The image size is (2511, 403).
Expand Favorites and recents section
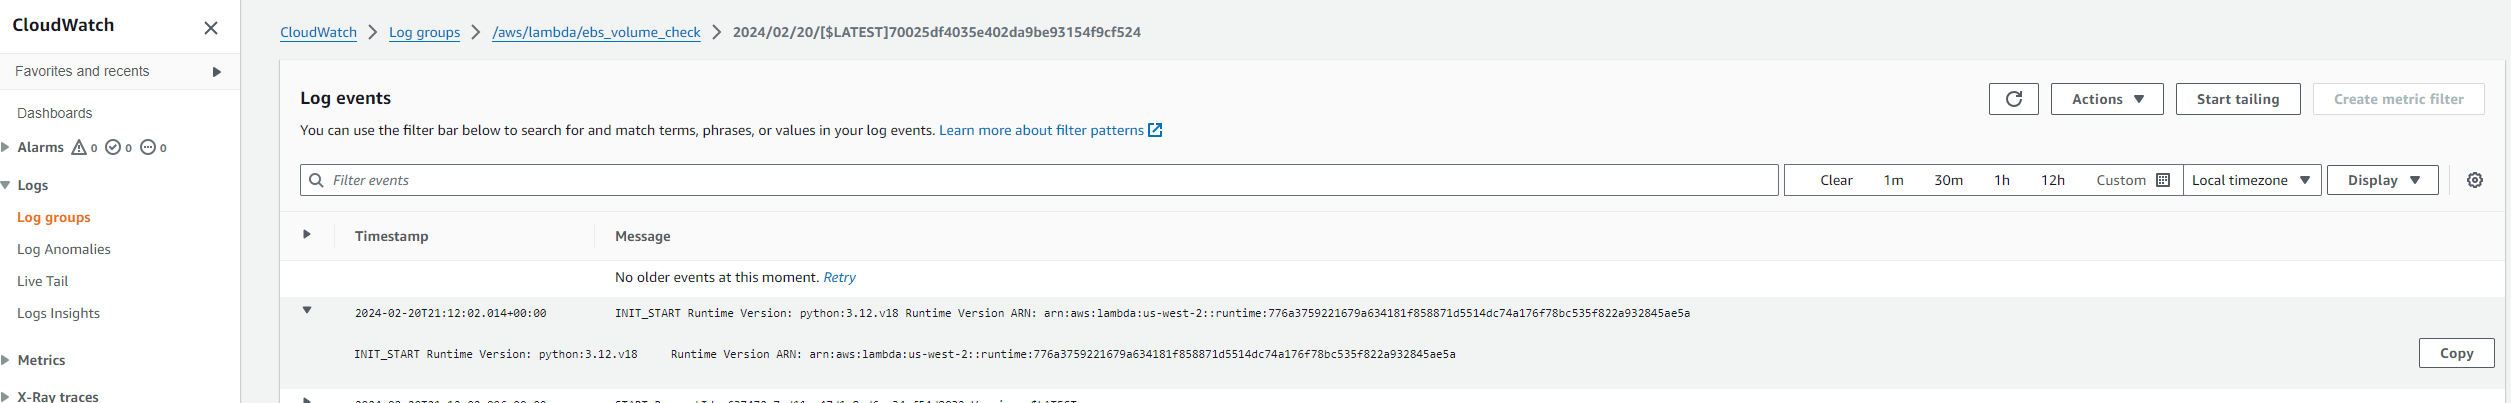[216, 72]
